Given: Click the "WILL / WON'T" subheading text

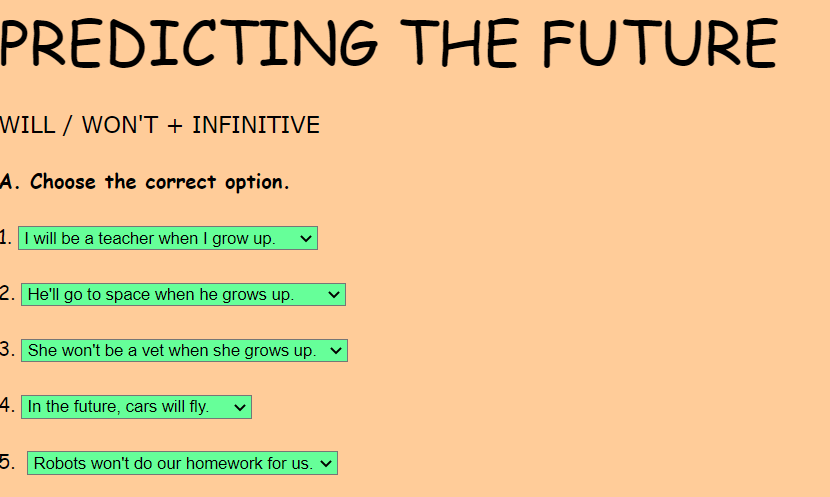Looking at the screenshot, I should [x=79, y=125].
